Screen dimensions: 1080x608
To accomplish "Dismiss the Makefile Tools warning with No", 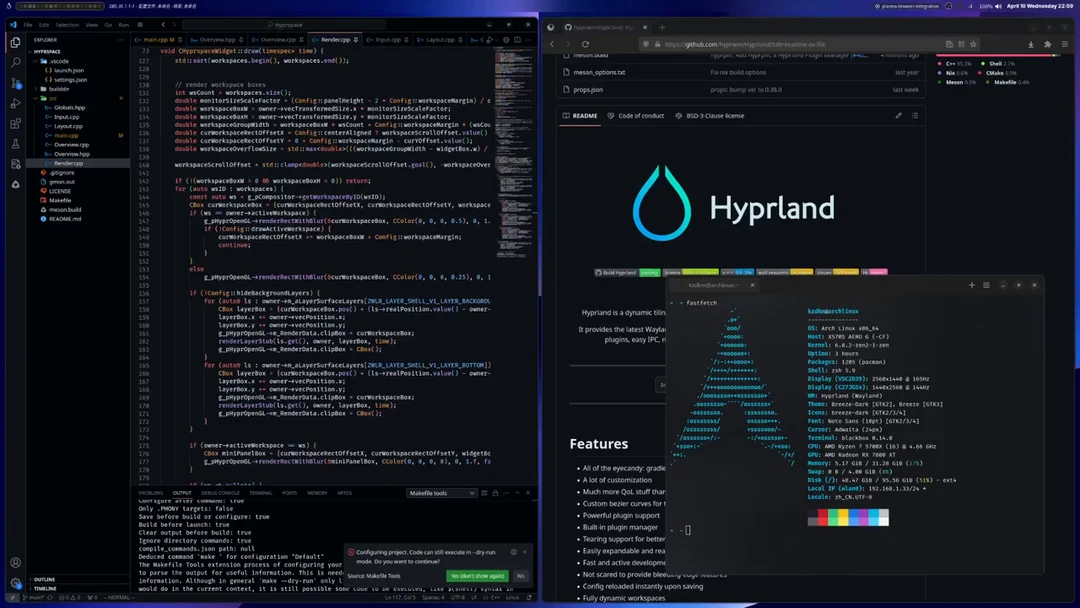I will pos(520,576).
